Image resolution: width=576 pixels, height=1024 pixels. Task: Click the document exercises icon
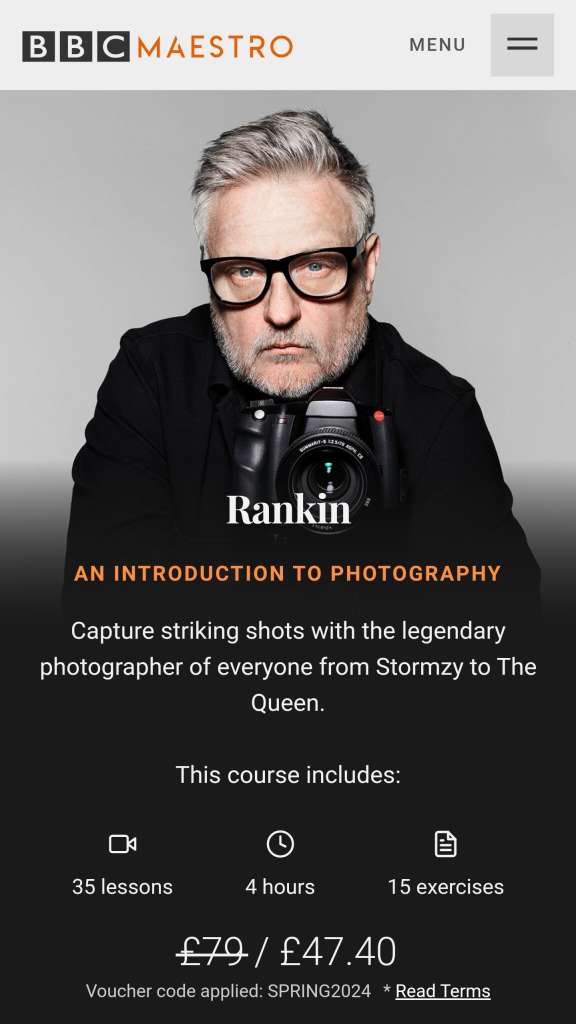(445, 844)
